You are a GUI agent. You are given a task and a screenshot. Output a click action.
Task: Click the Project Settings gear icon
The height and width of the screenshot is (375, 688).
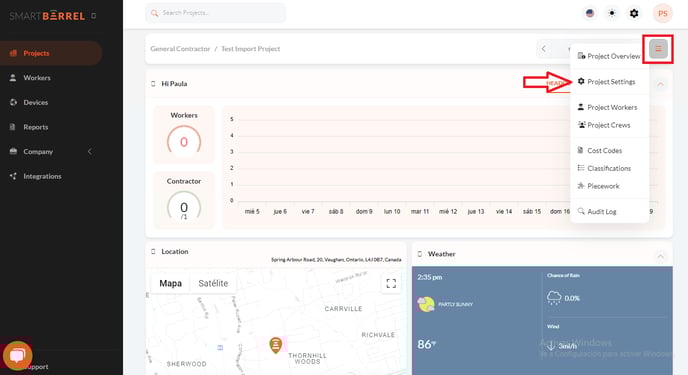581,81
